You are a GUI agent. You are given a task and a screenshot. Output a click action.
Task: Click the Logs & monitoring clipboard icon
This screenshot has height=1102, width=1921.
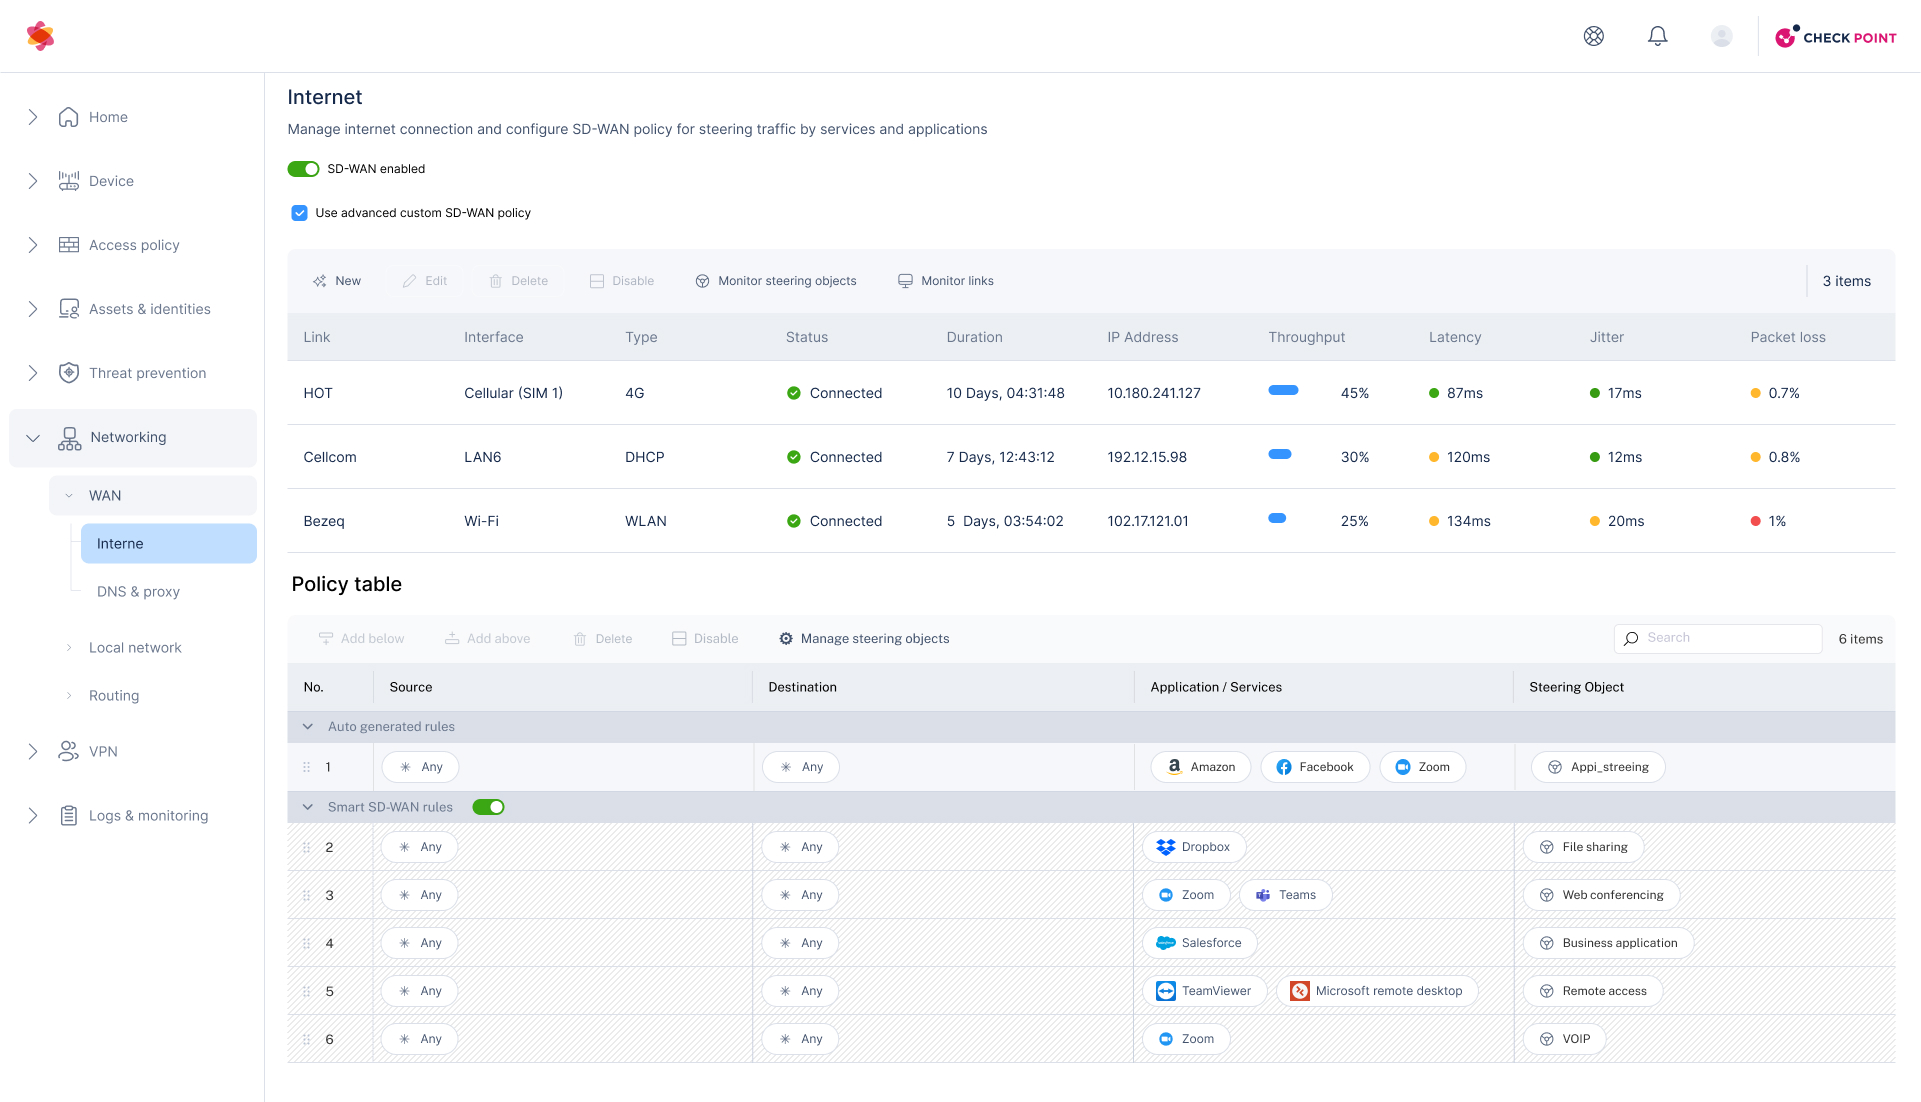pyautogui.click(x=68, y=816)
